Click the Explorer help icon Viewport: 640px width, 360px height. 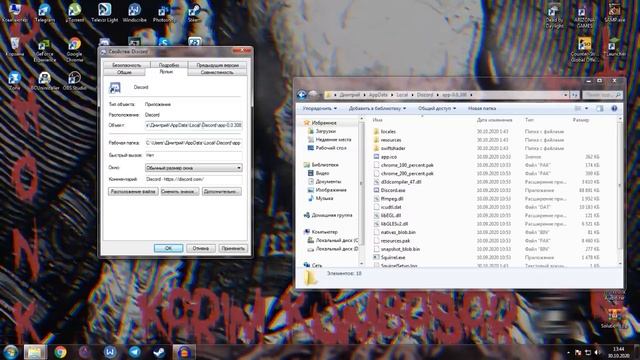614,108
